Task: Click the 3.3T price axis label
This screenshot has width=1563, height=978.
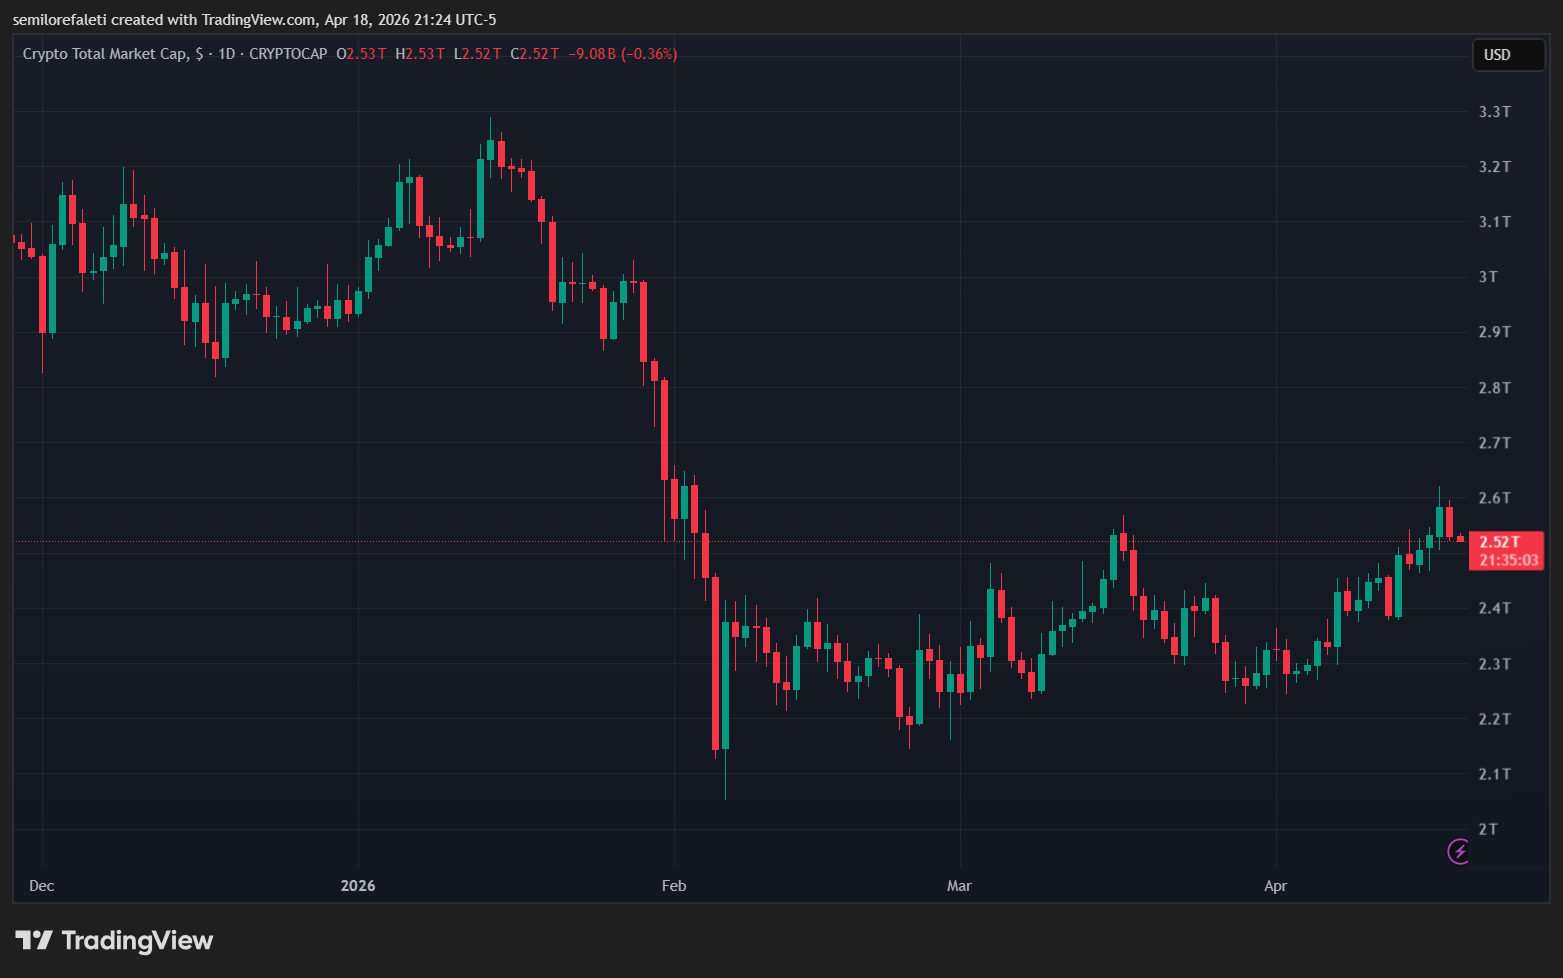Action: [1494, 111]
